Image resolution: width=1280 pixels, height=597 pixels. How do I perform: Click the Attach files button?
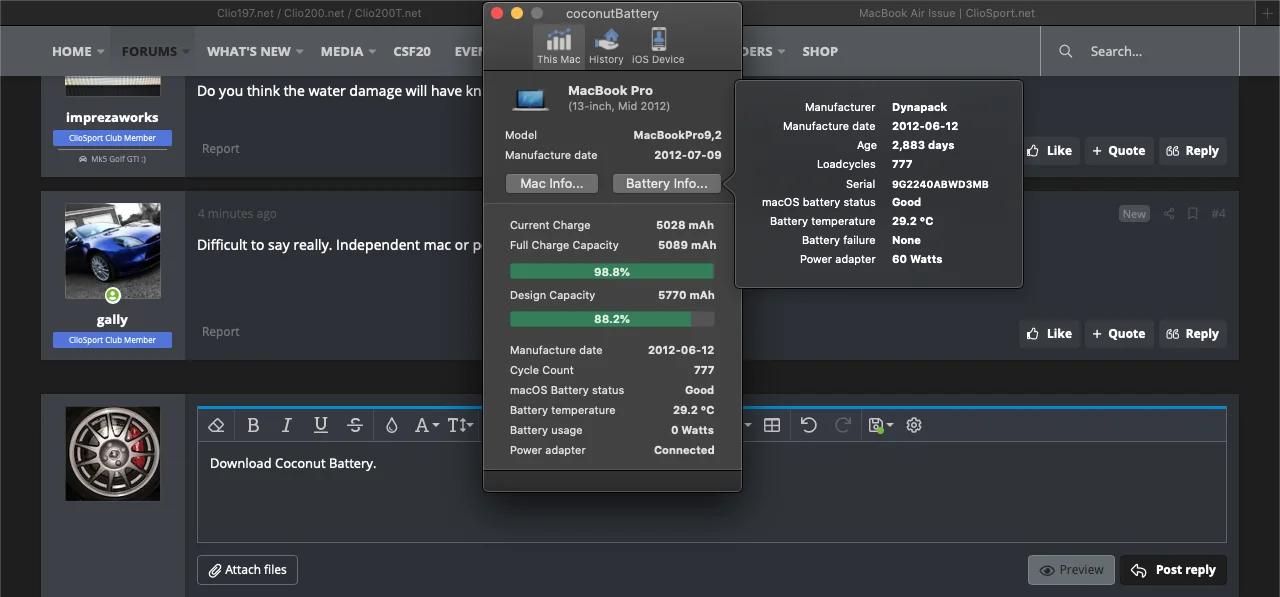click(x=247, y=570)
